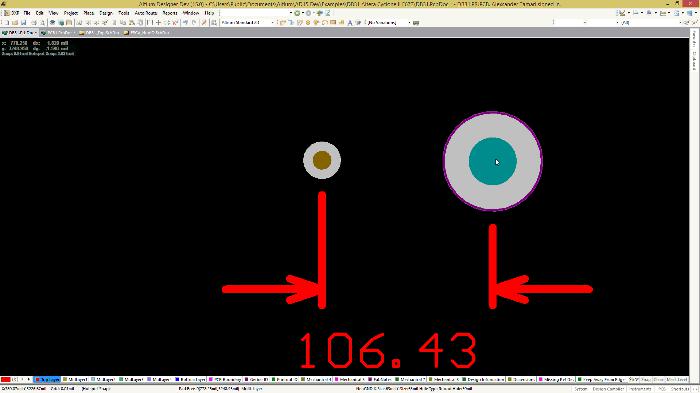
Task: Expand the Altium Standard 2D view dropdown
Action: click(273, 22)
